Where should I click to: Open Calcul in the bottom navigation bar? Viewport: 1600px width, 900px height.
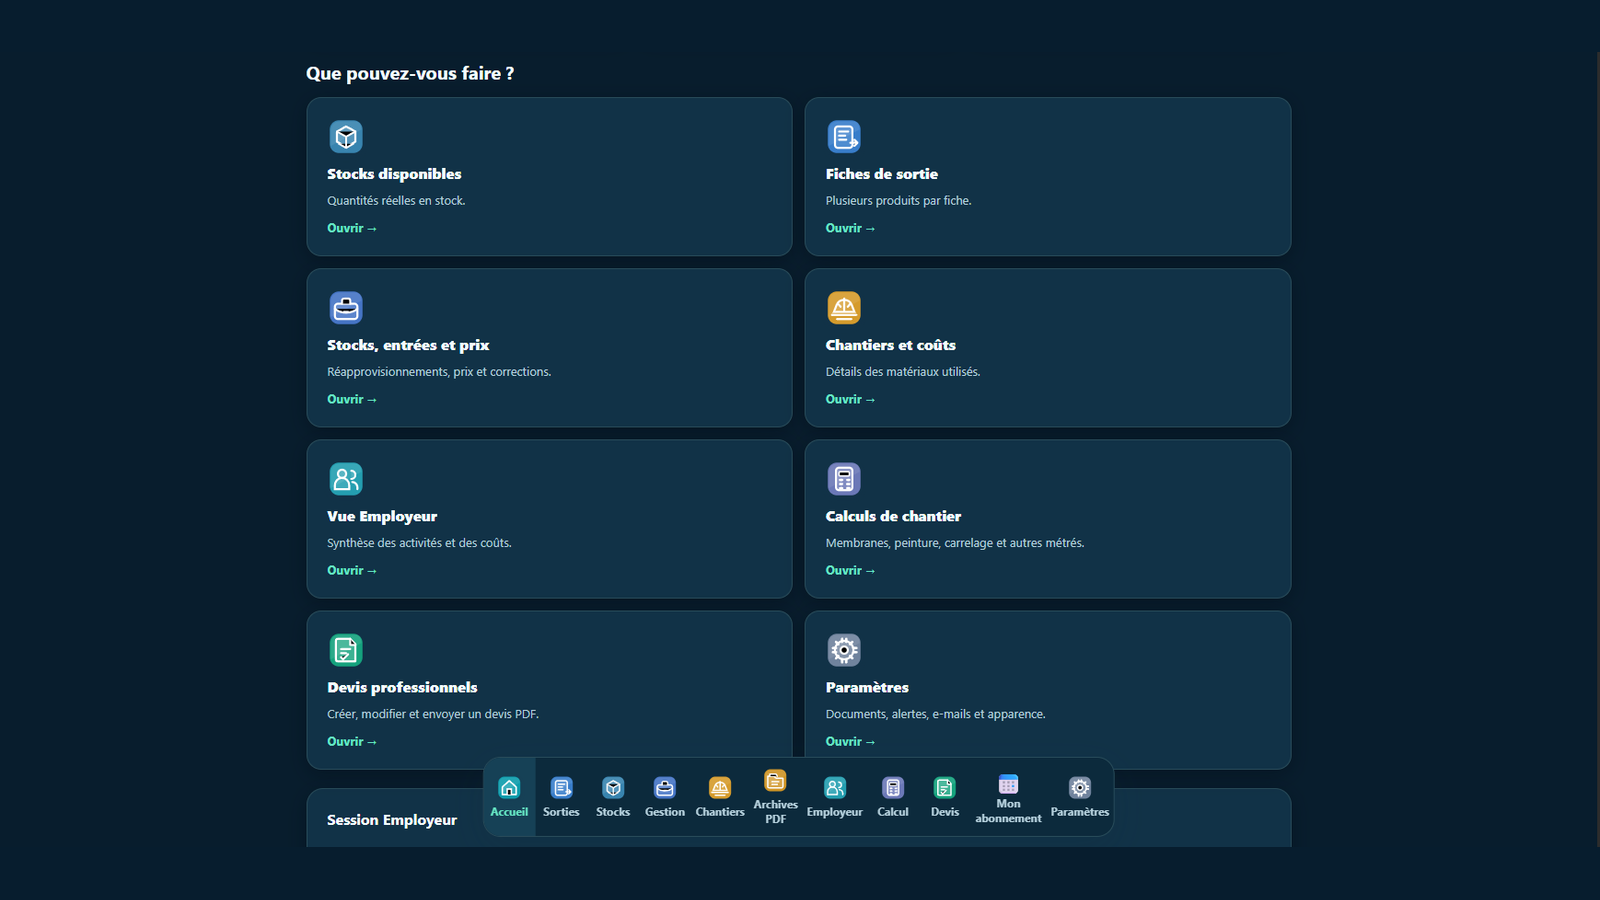(893, 797)
